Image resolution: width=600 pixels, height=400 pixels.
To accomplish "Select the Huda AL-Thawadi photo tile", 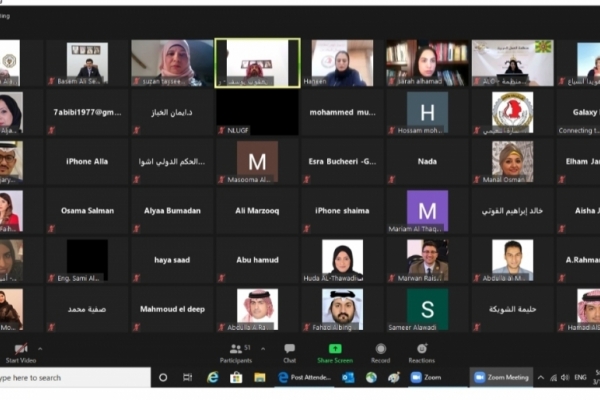I will tap(342, 260).
